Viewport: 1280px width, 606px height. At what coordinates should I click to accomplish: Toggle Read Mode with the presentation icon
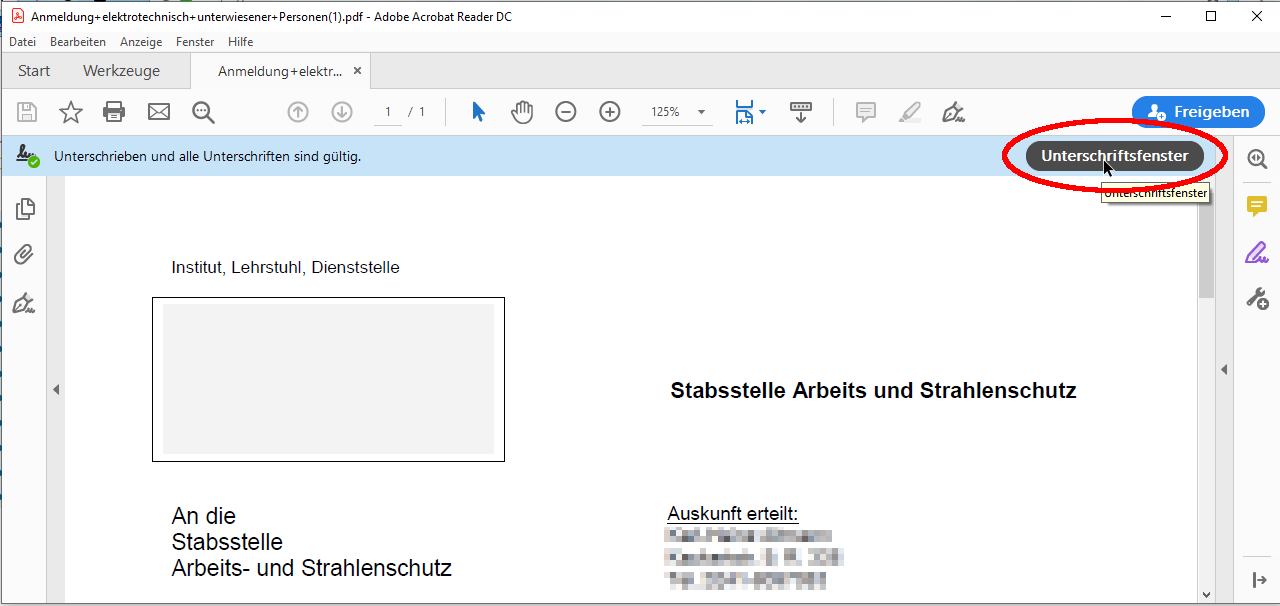[801, 112]
